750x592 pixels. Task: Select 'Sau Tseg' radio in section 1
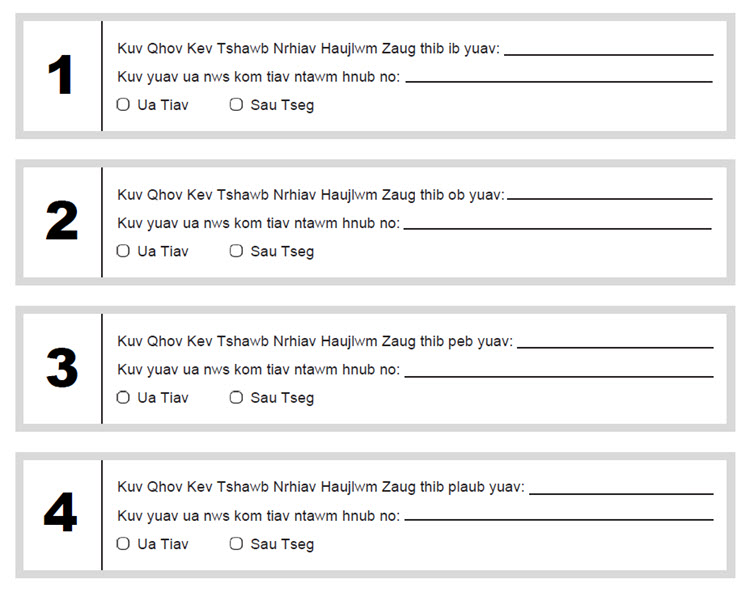[236, 105]
